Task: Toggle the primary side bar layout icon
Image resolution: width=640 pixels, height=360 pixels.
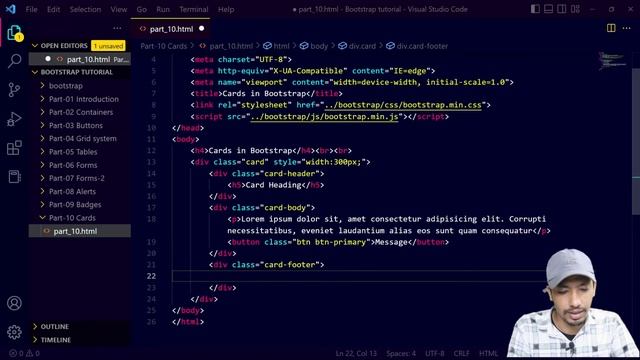Action: click(x=535, y=9)
